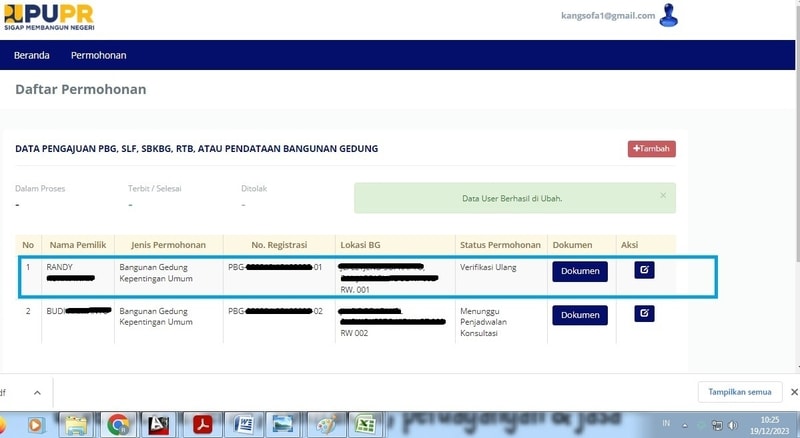Screen dimensions: 800x438
Task: Go to Beranda menu
Action: click(x=32, y=55)
